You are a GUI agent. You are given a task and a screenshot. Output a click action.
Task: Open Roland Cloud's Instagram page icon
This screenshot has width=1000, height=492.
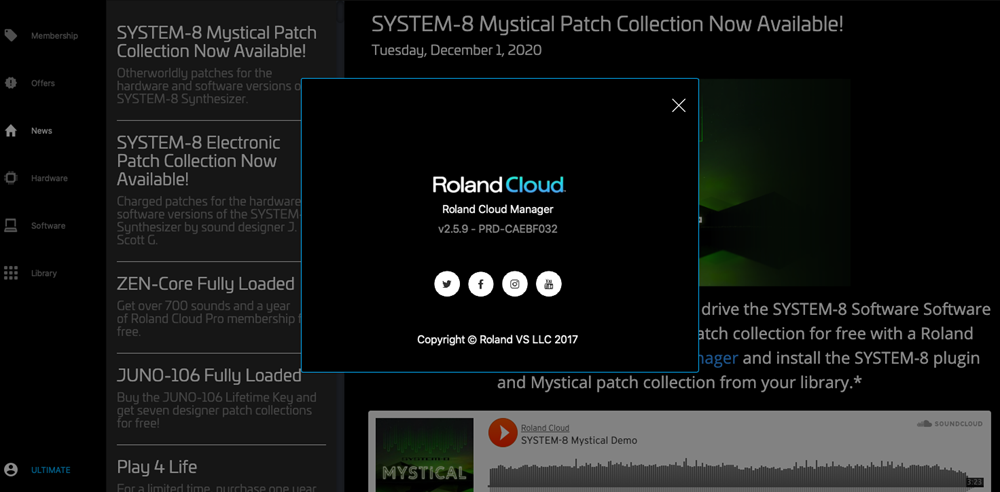(x=515, y=284)
